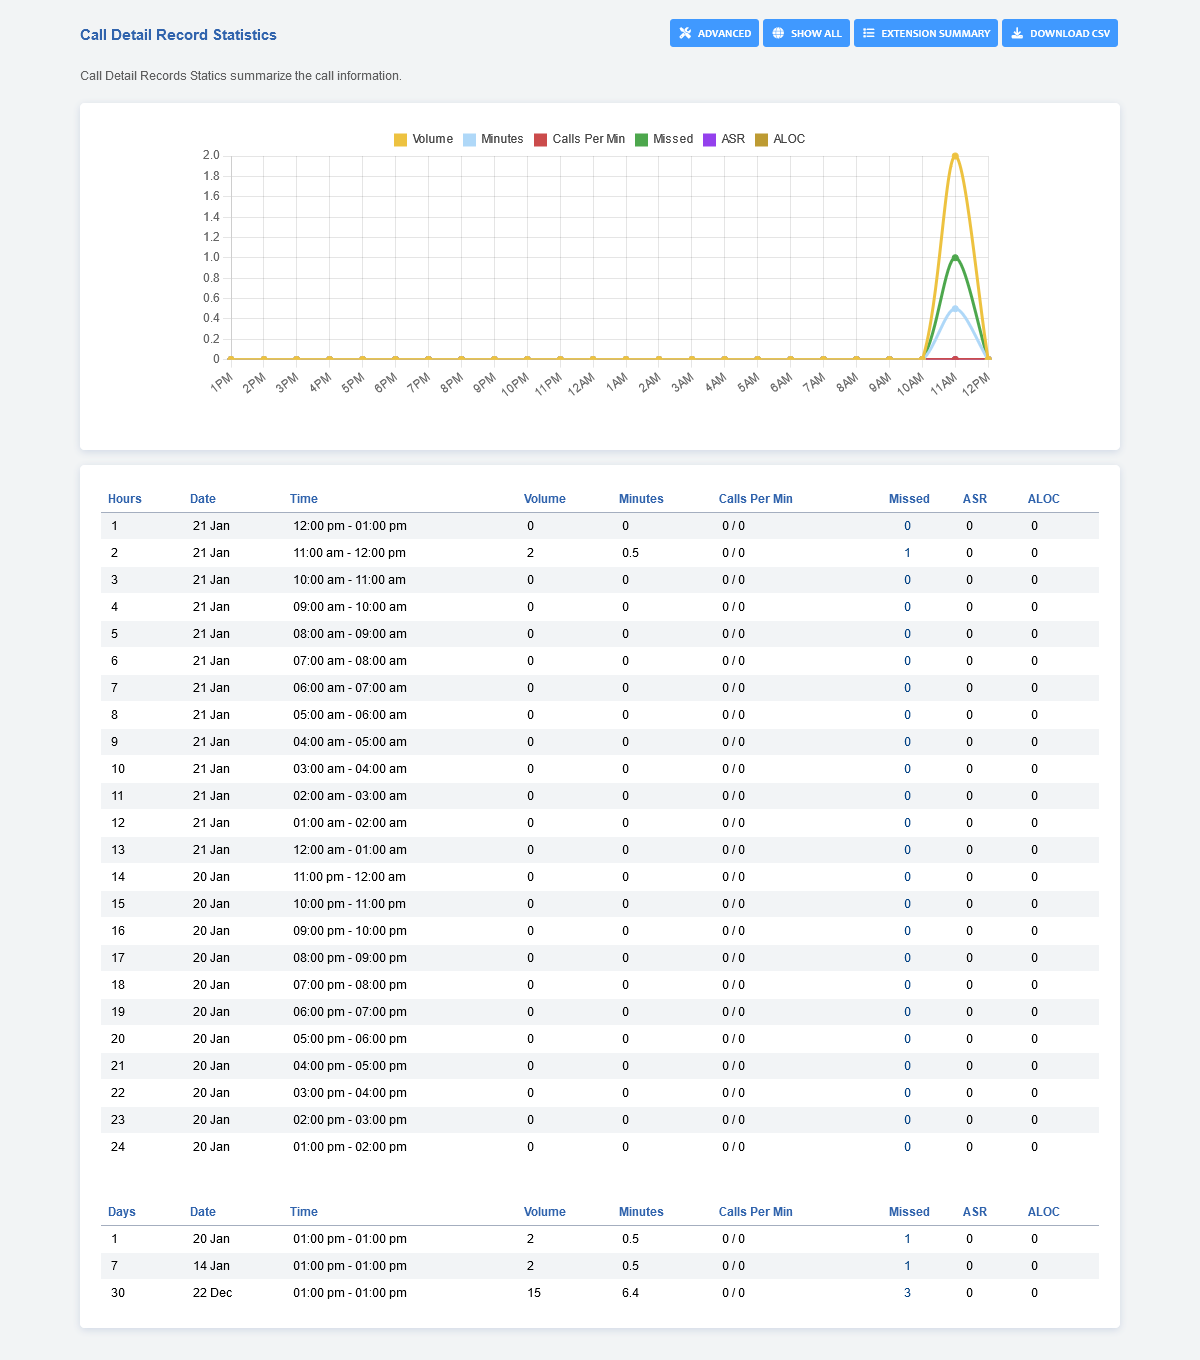
Task: Click the green Missed legend swatch
Action: click(x=642, y=139)
